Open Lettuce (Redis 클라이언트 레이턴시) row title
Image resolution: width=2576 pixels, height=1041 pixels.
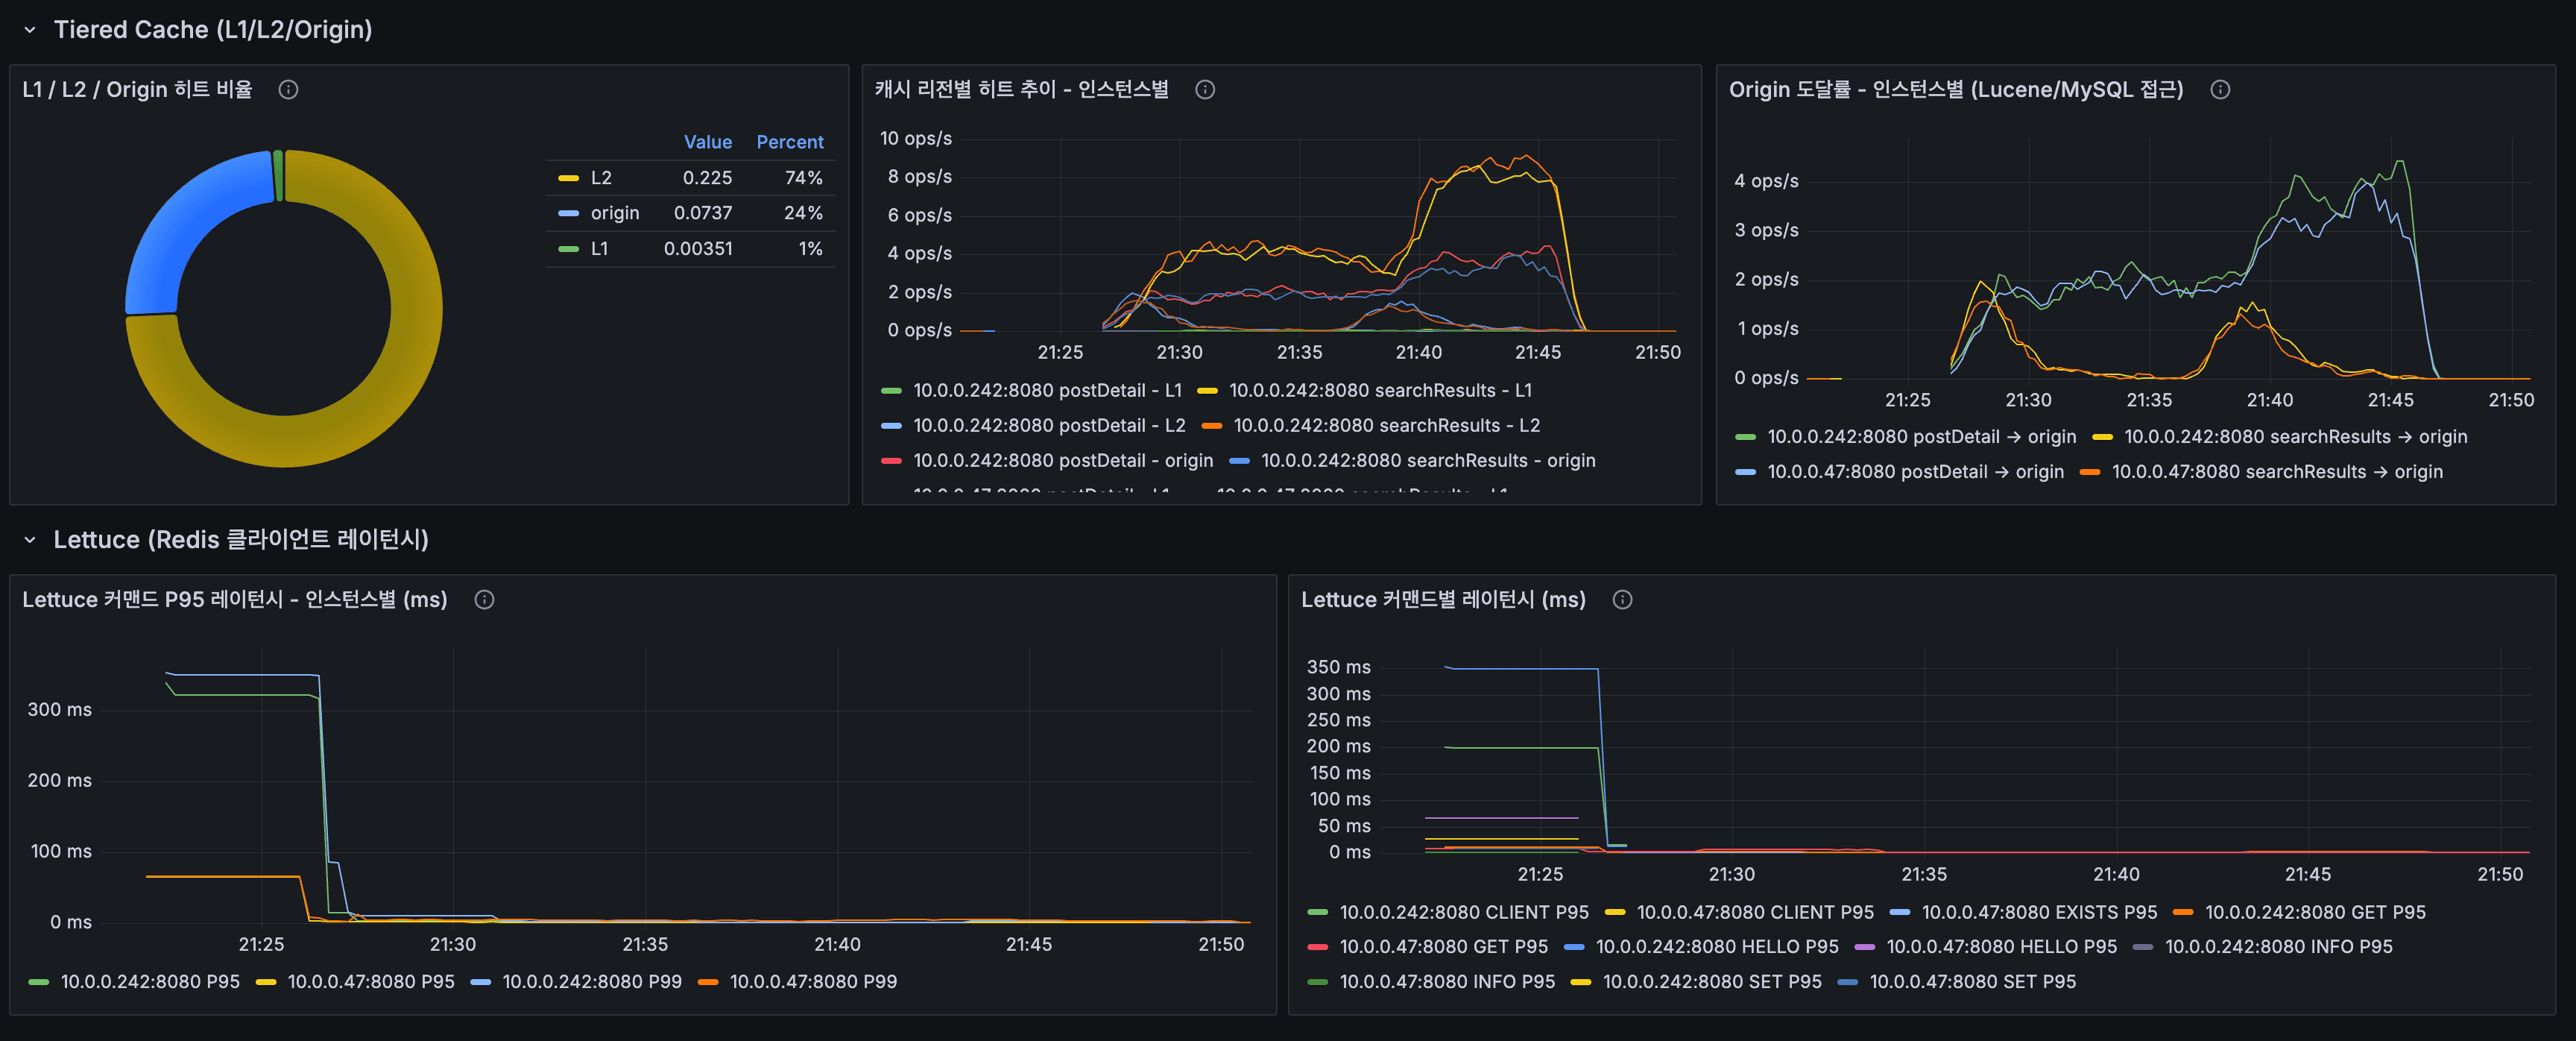(241, 540)
